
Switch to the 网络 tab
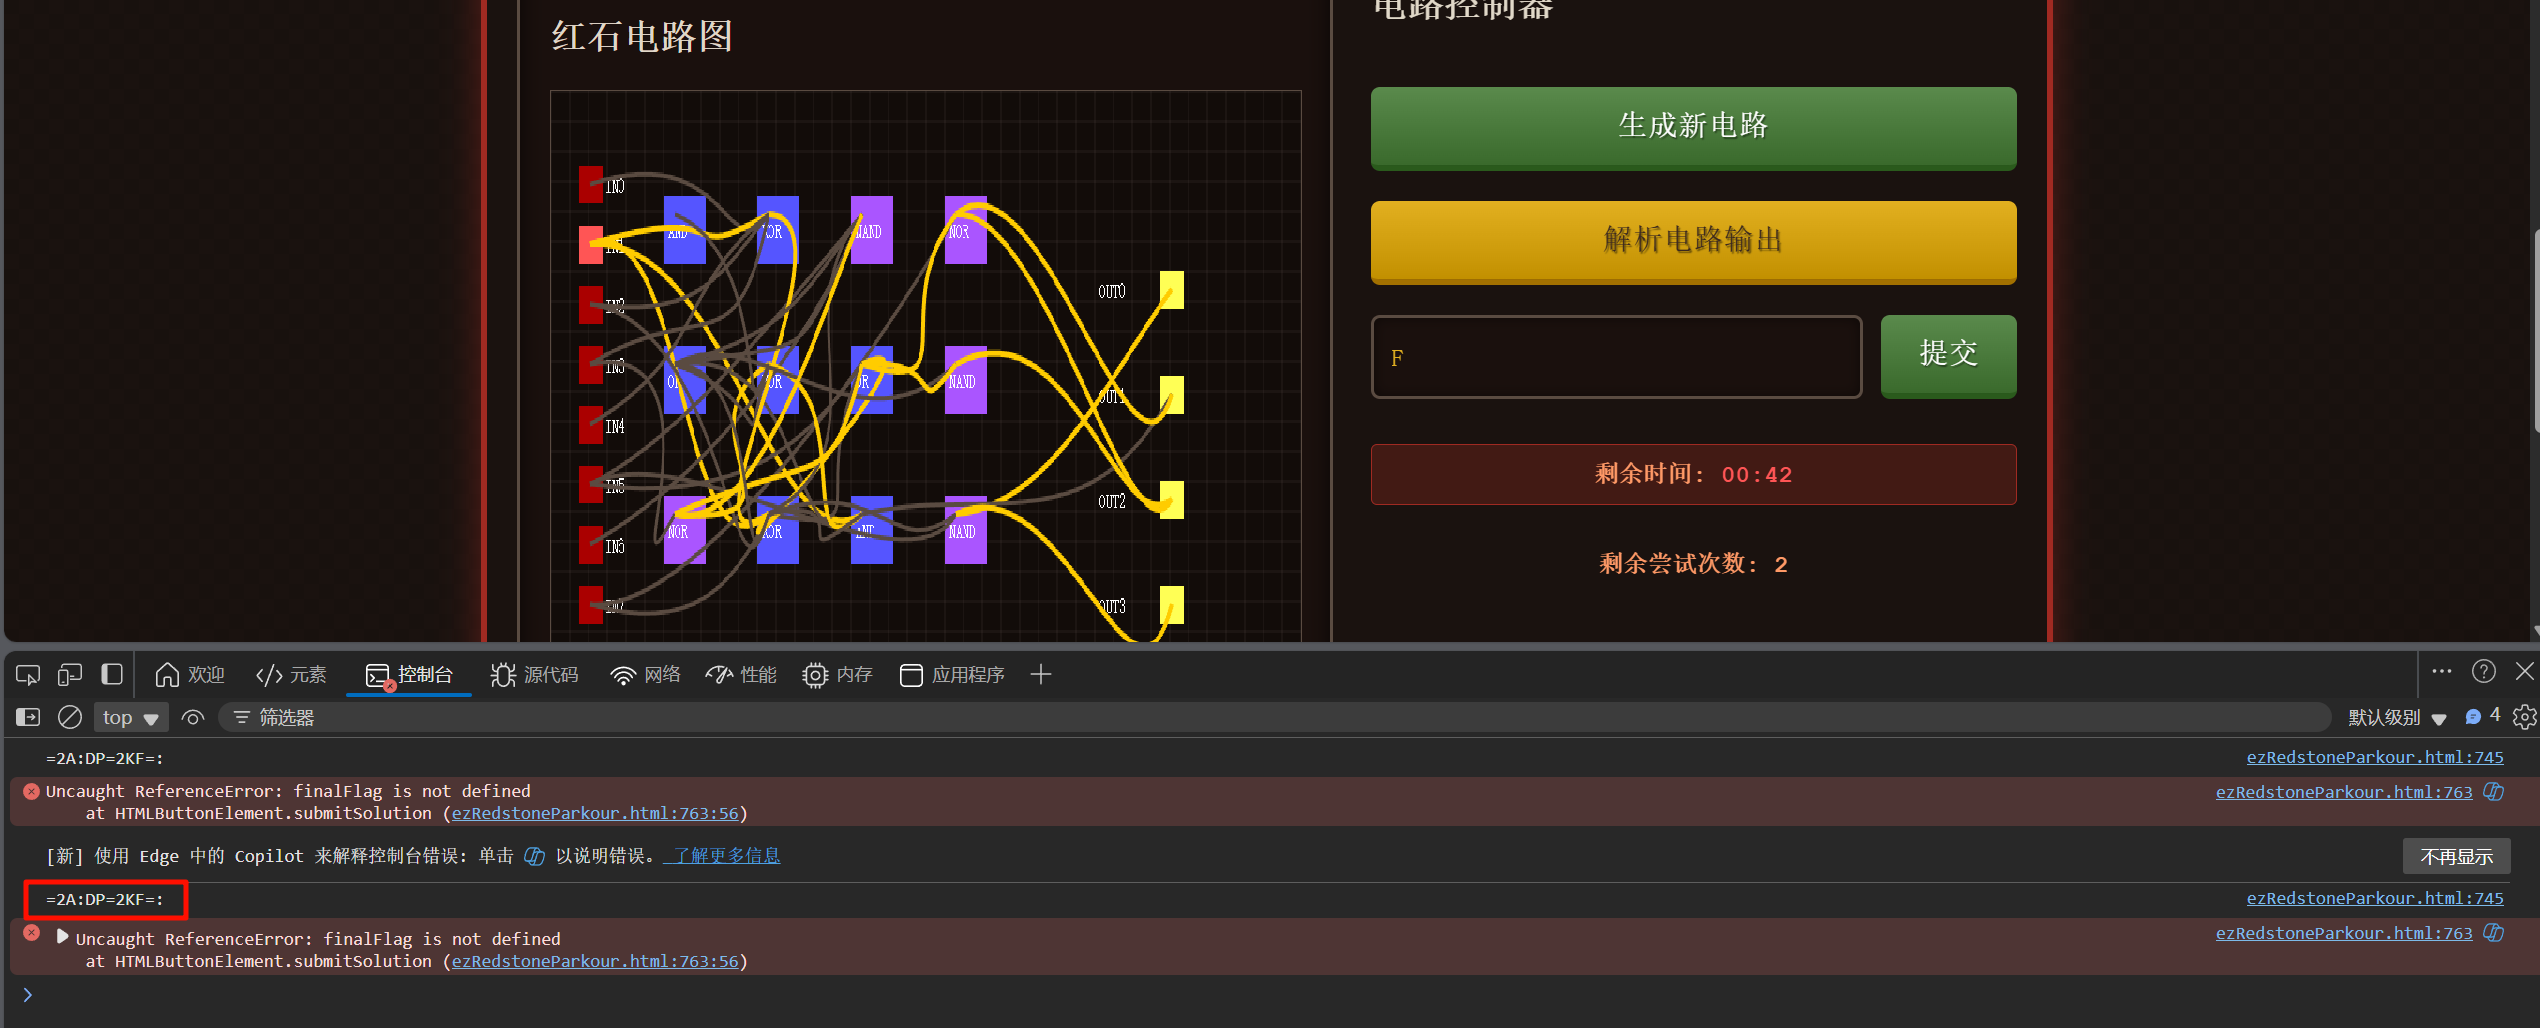pyautogui.click(x=645, y=675)
